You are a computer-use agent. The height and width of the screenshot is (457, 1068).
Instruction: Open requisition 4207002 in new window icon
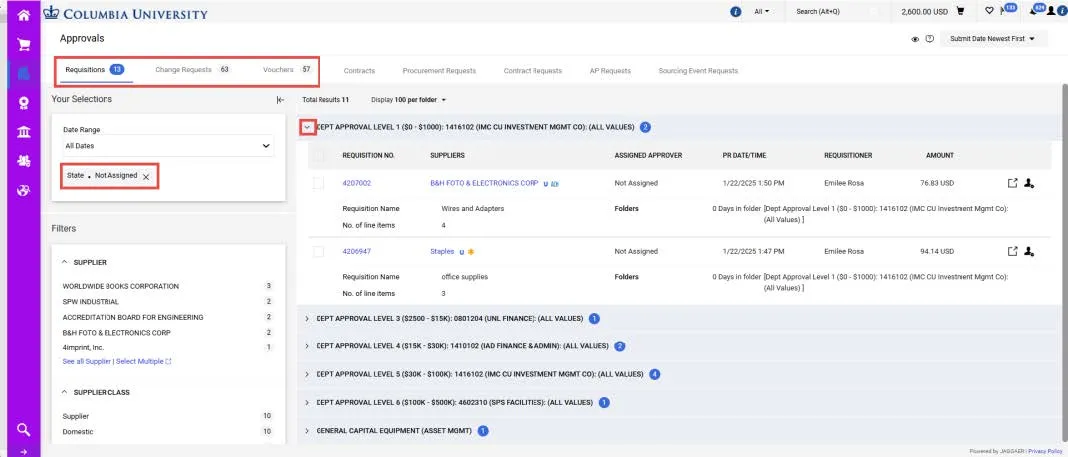click(x=1013, y=183)
